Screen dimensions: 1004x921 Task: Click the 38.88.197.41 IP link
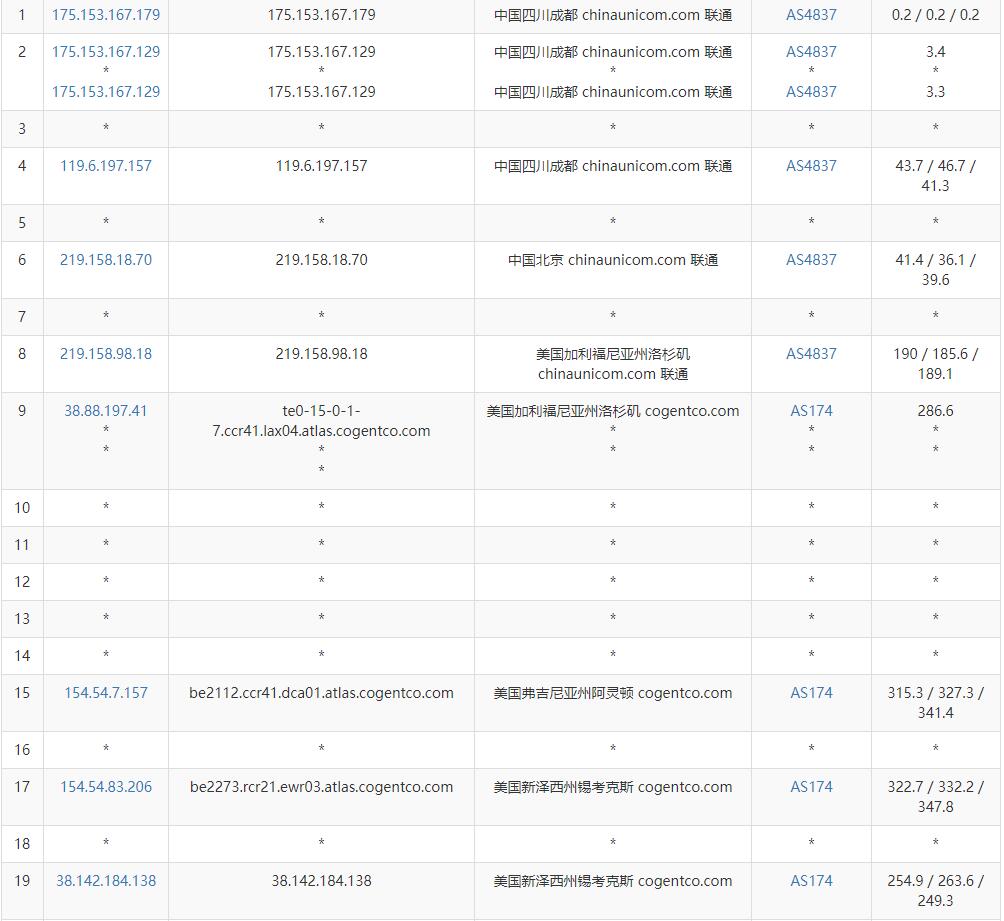[x=106, y=411]
